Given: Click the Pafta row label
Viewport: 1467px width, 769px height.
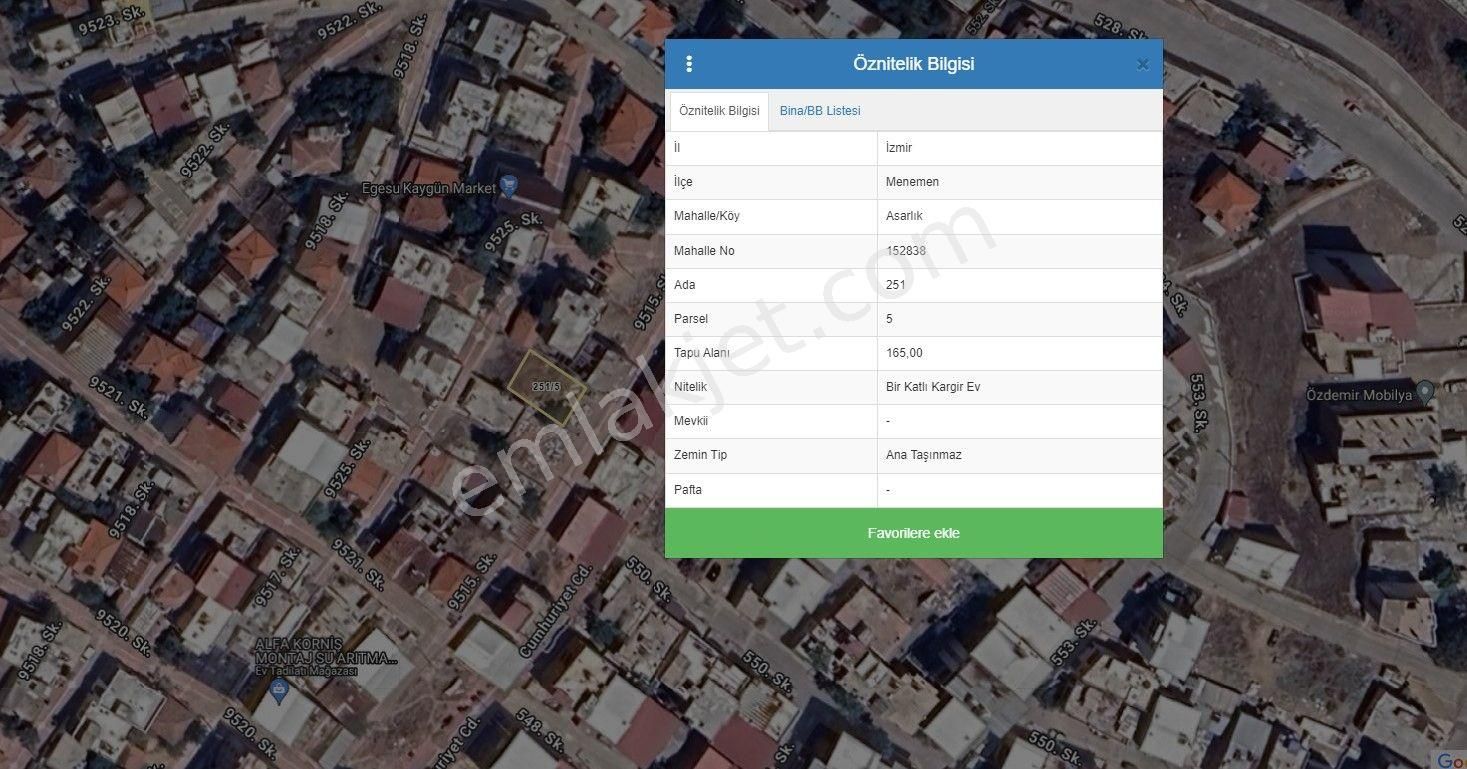Looking at the screenshot, I should click(x=688, y=490).
